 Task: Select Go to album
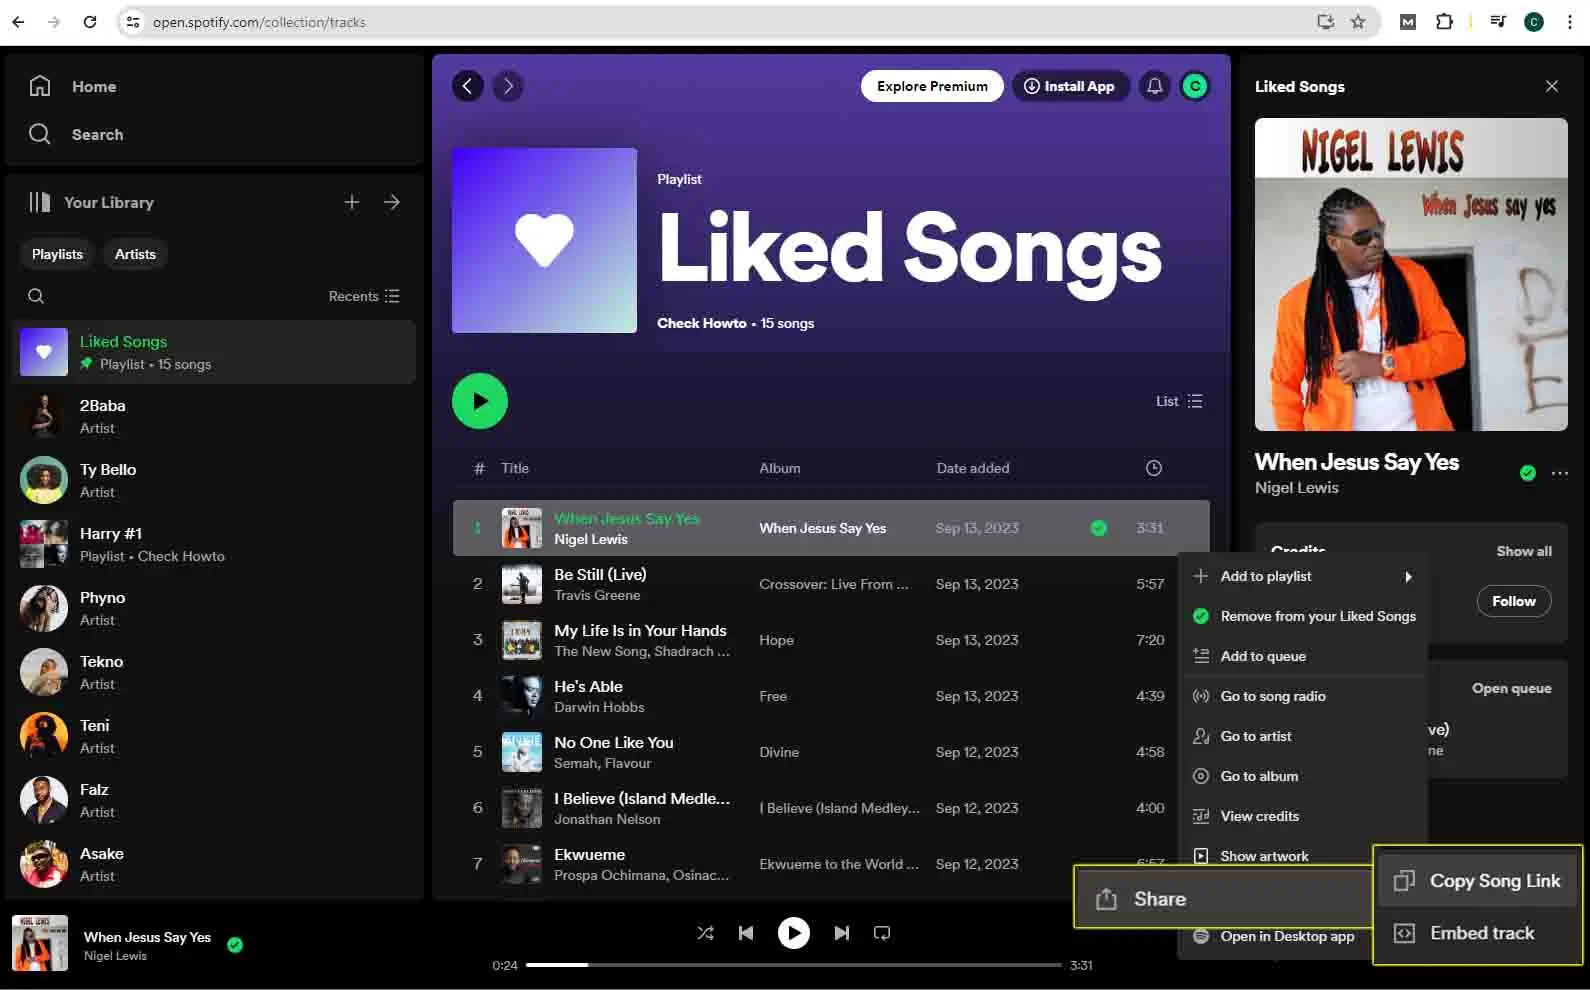tap(1304, 776)
